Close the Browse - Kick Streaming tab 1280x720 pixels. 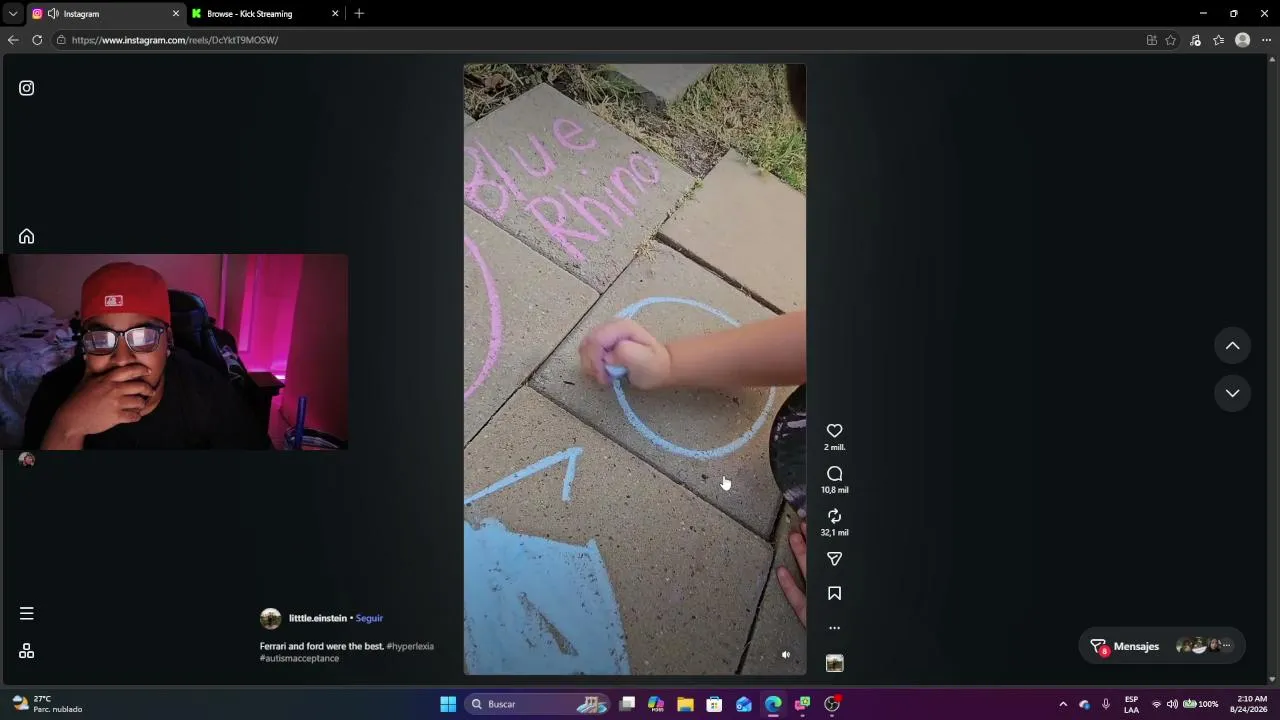[334, 14]
